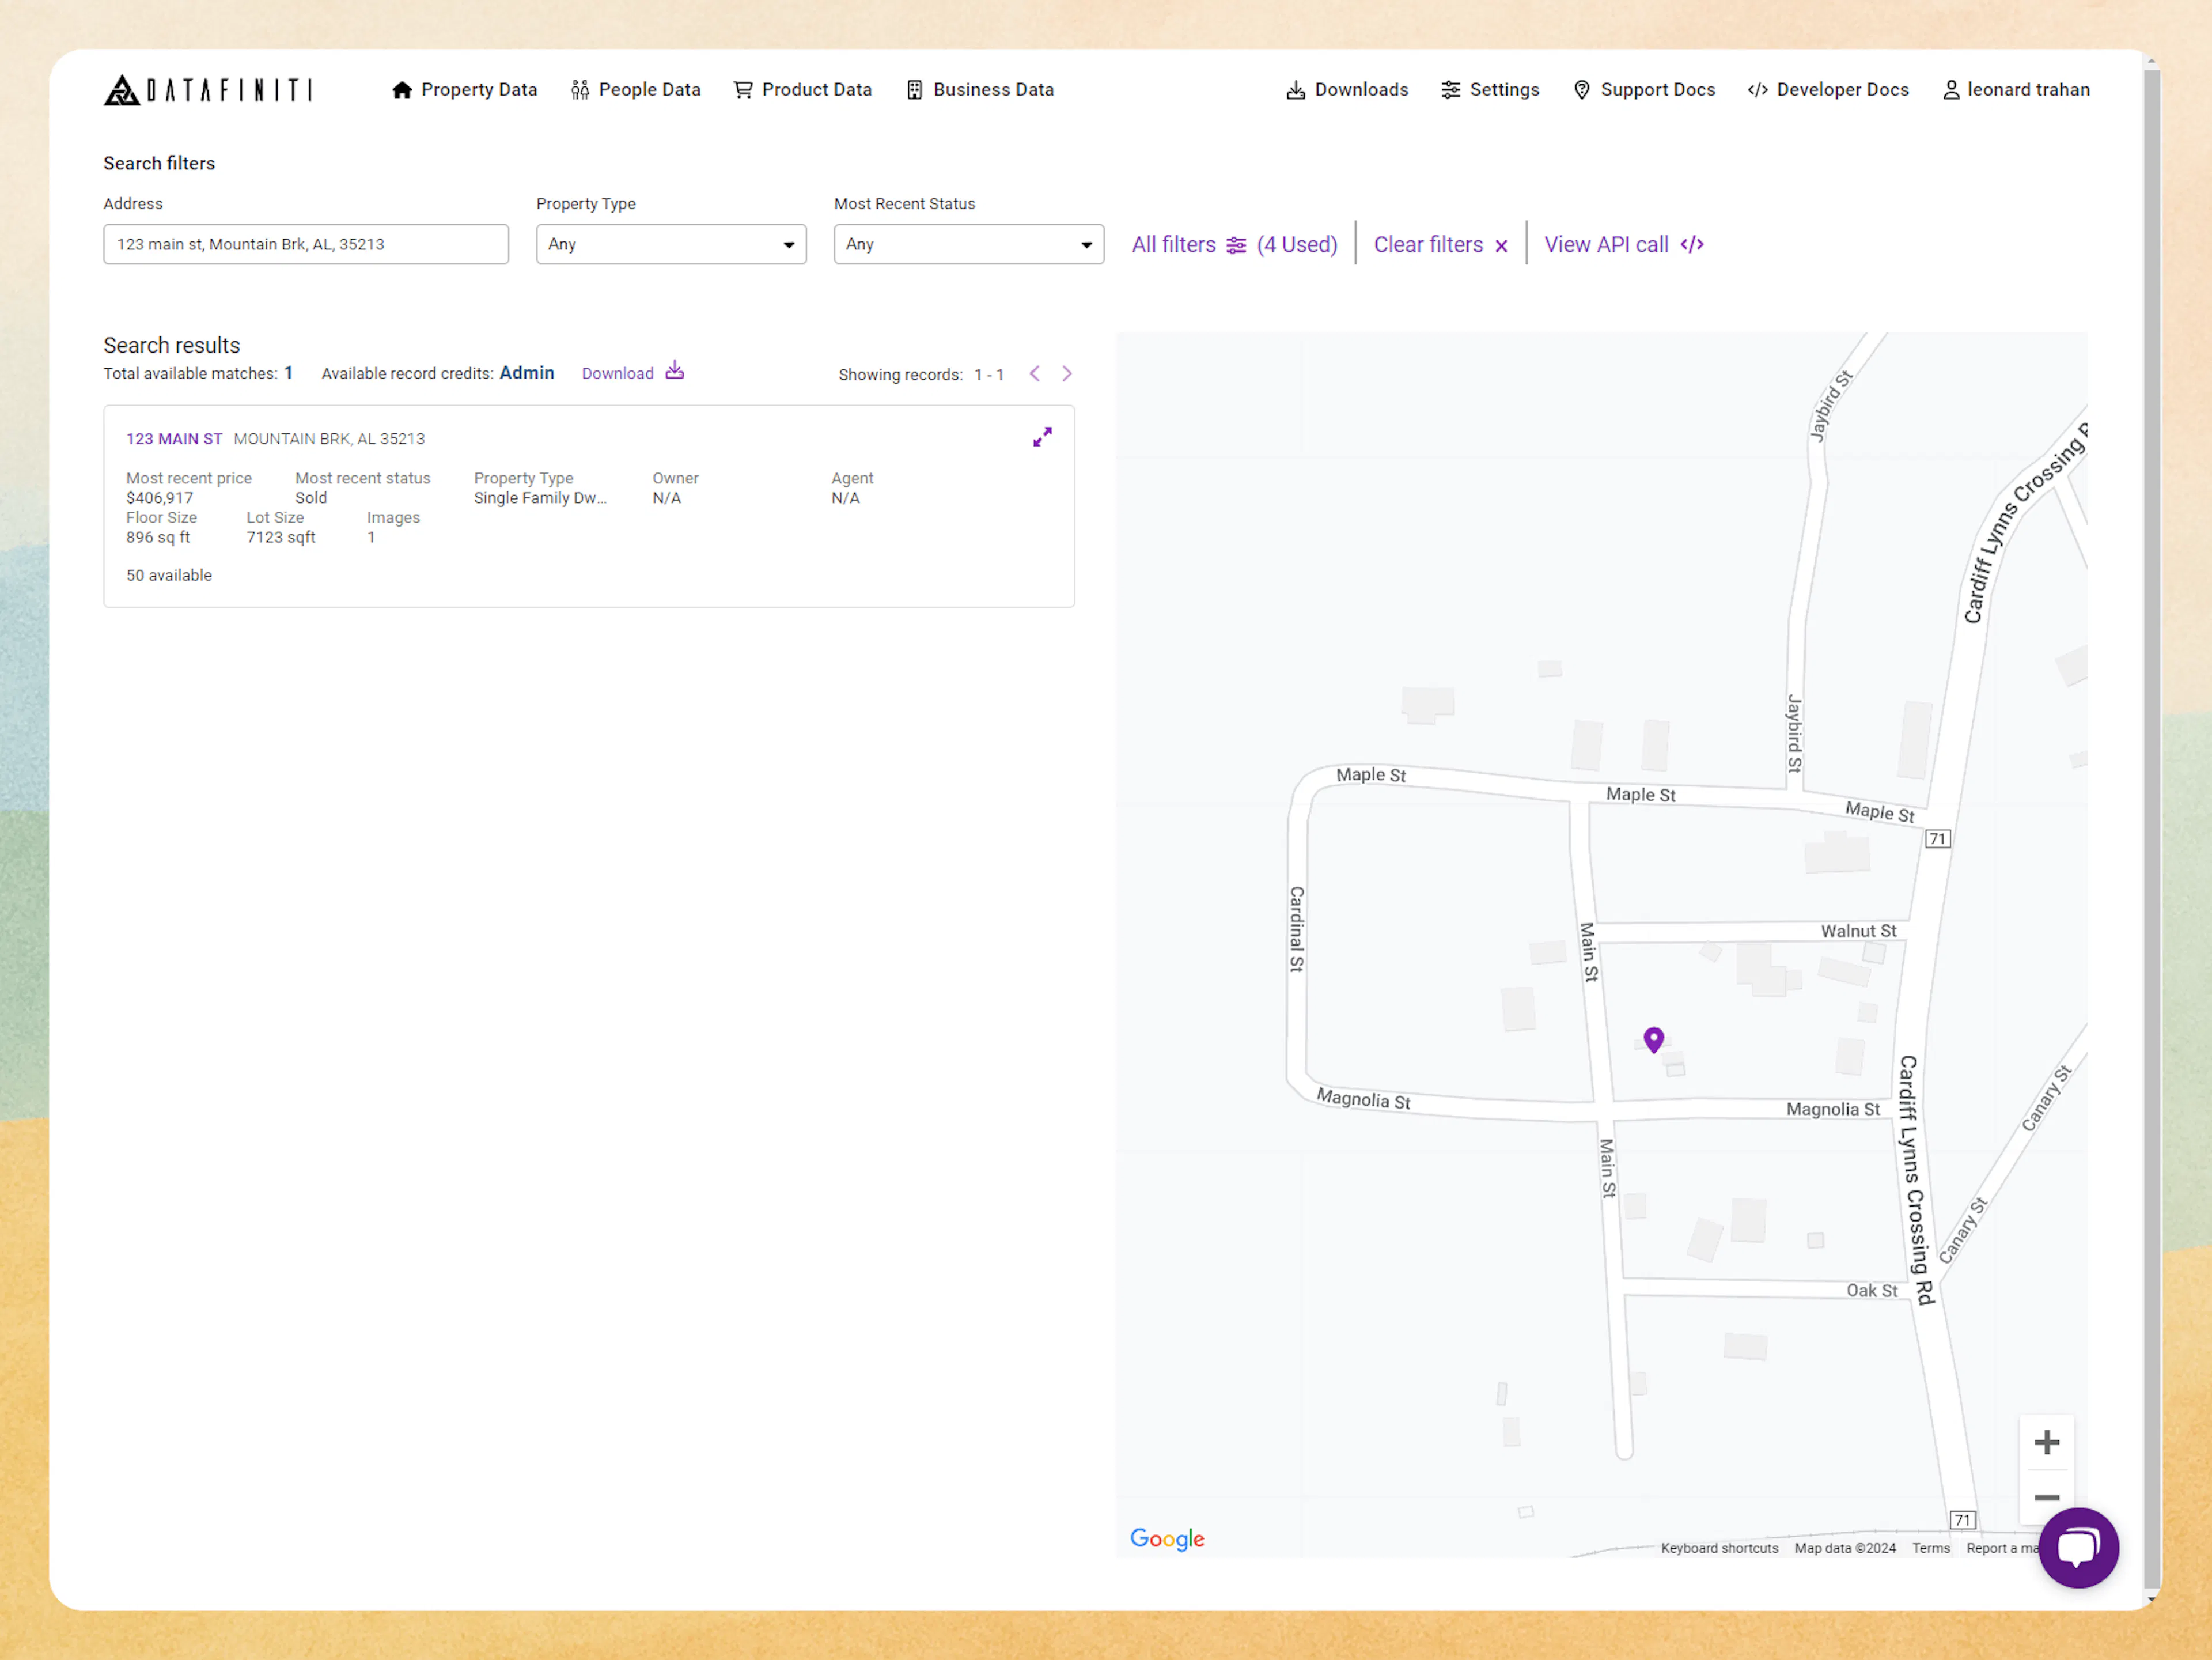Expand the 123 Main St result card

(x=1042, y=437)
